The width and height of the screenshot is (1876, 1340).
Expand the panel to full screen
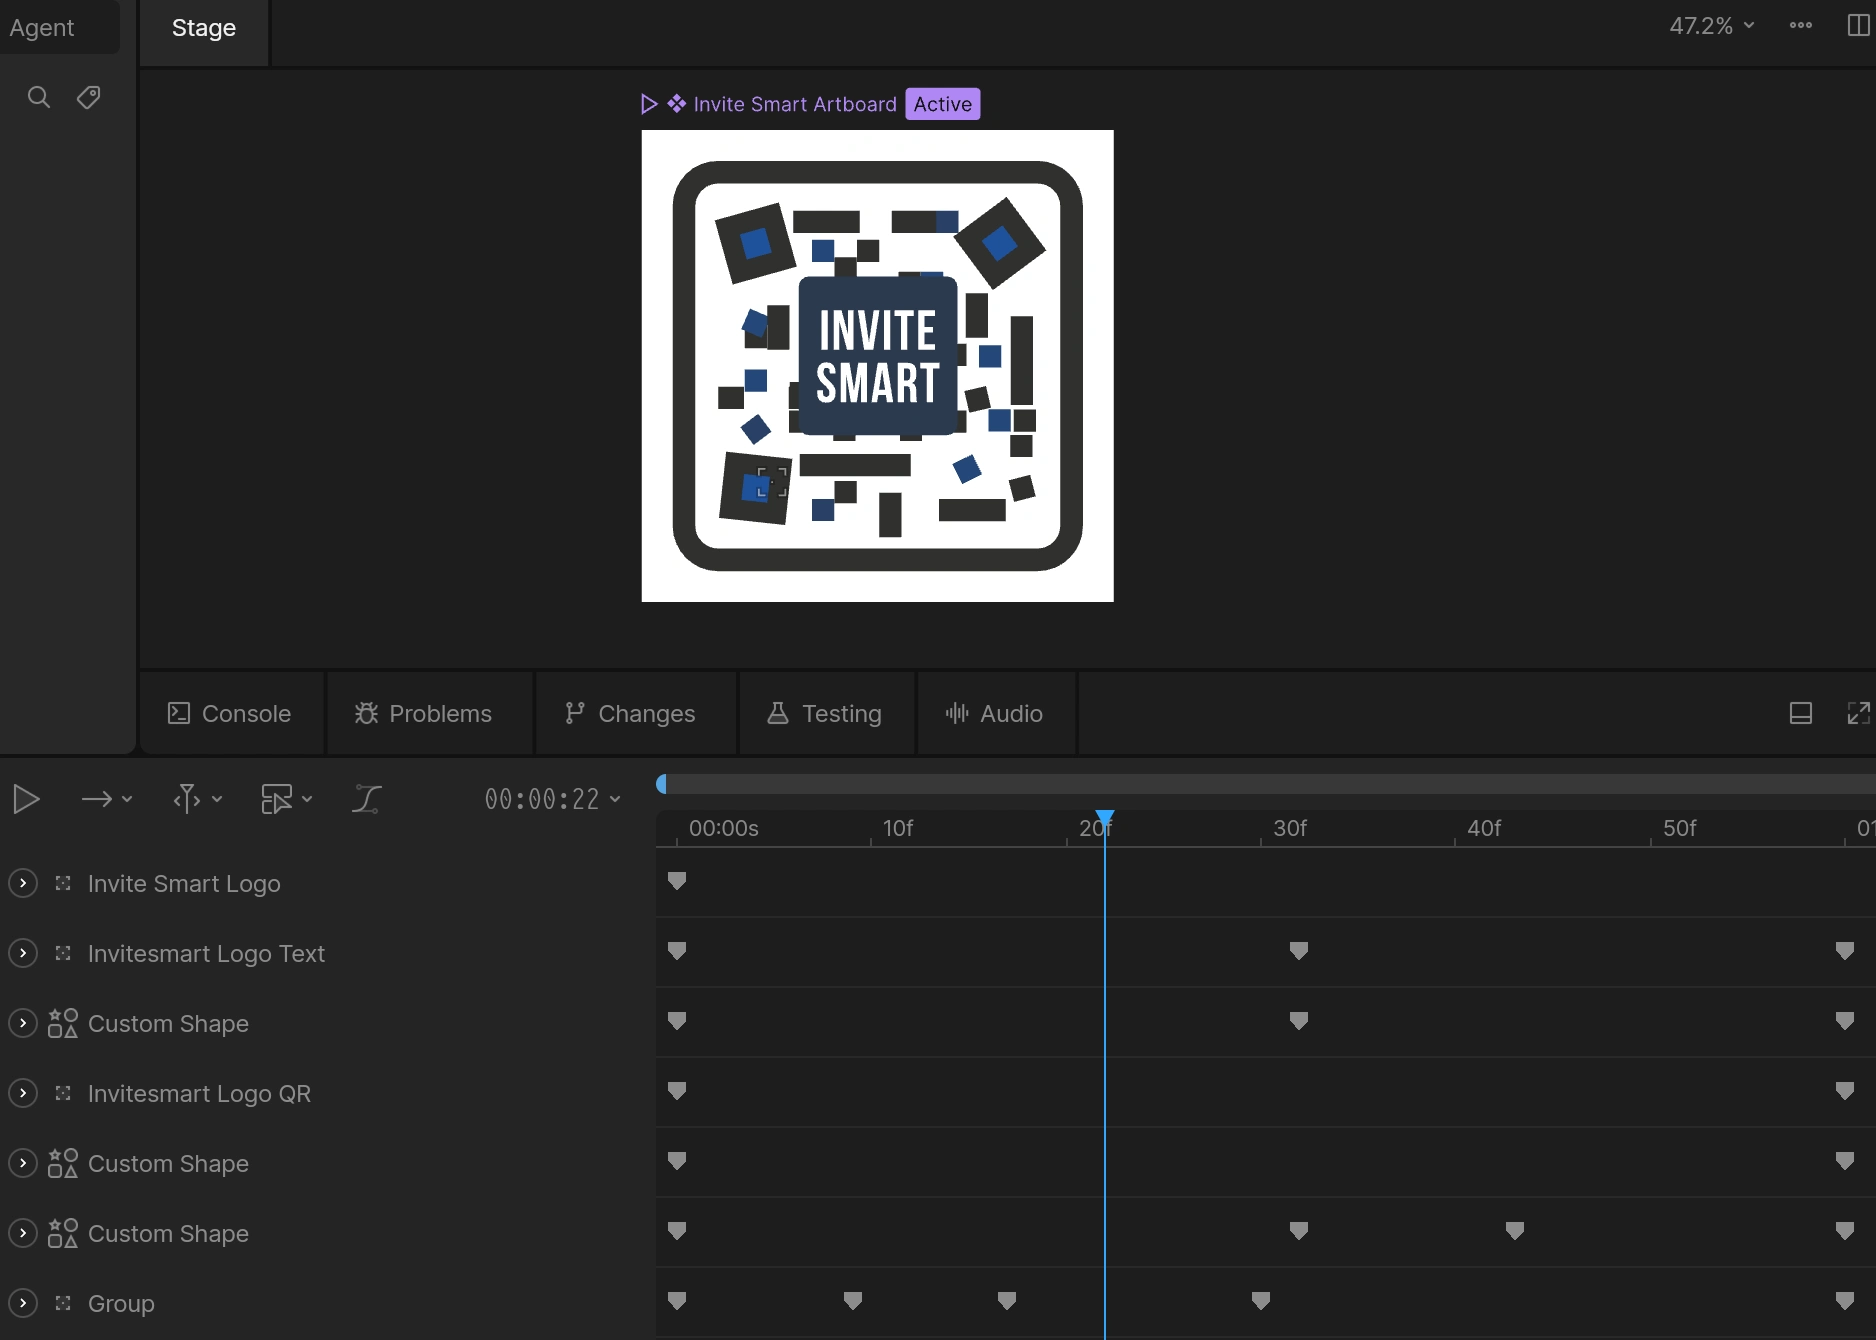click(1858, 713)
